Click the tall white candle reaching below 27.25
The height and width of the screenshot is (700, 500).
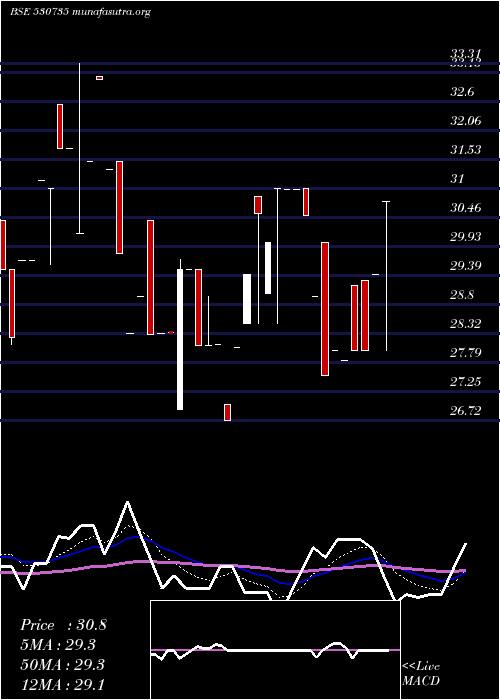click(x=180, y=339)
